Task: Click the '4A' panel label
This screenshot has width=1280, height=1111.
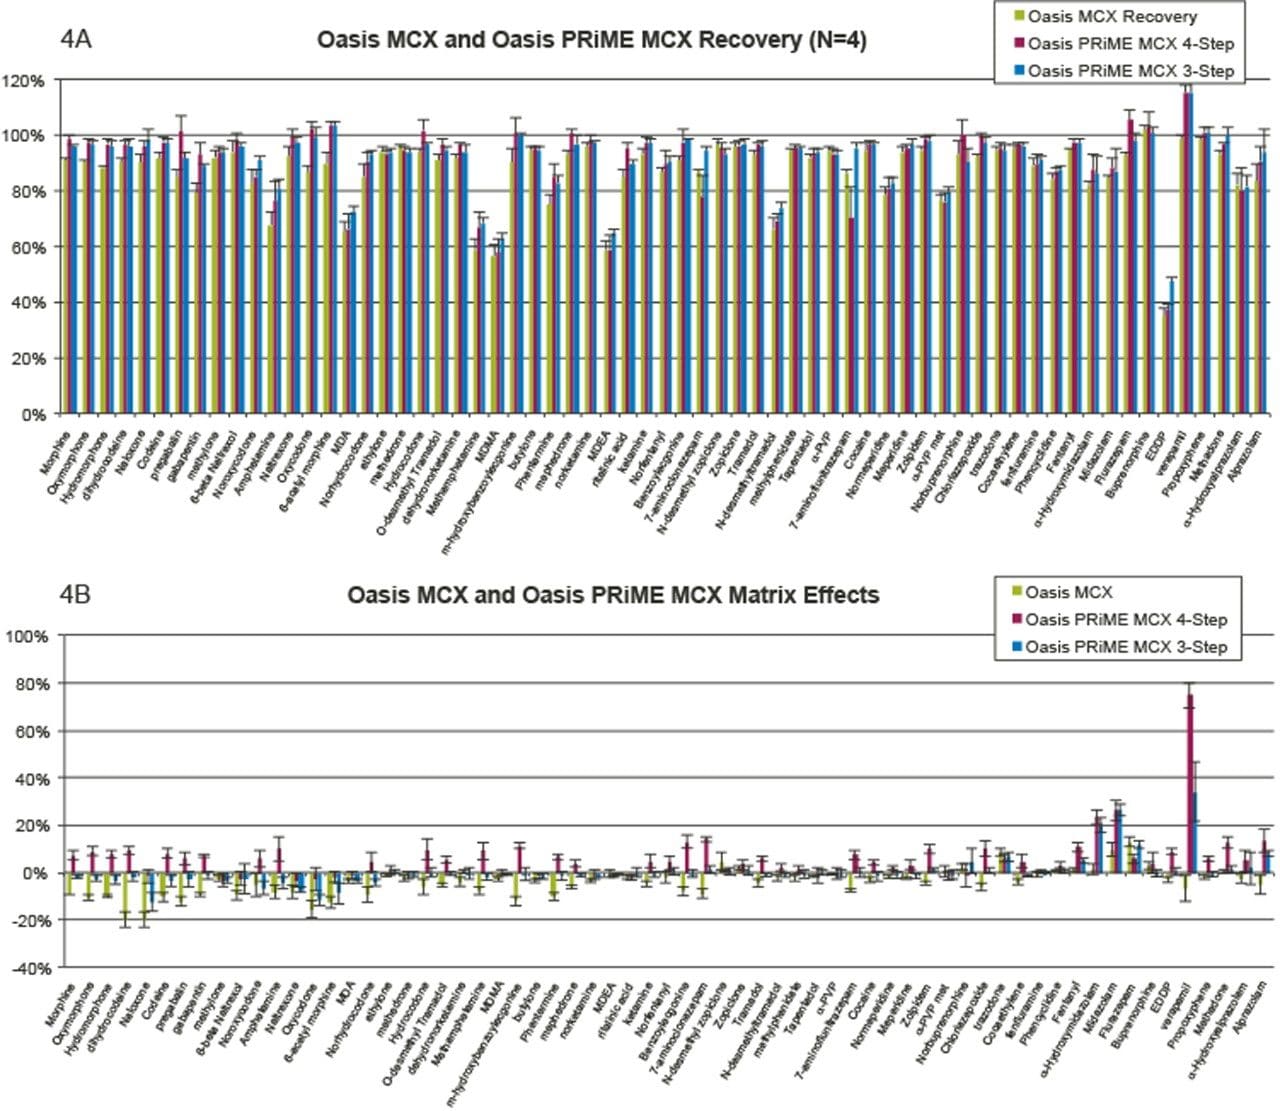Action: tap(79, 40)
